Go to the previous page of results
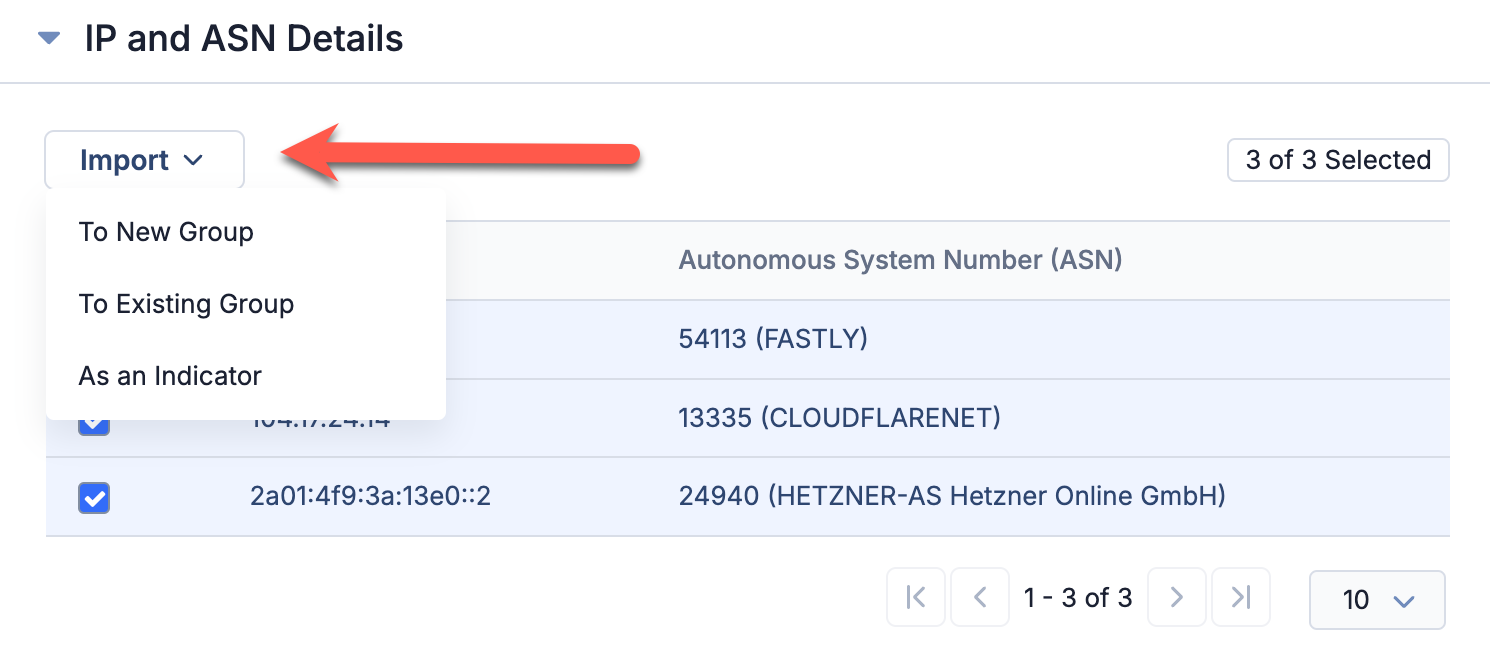 tap(979, 597)
